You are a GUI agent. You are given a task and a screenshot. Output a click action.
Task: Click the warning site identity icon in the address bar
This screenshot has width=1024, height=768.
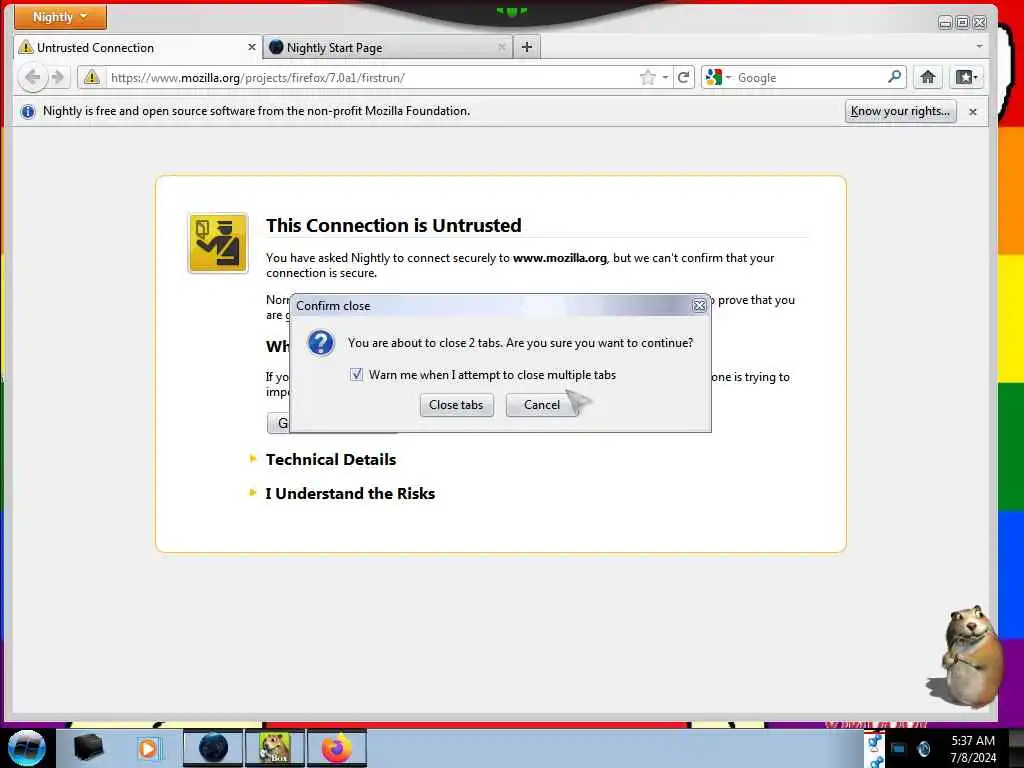(92, 78)
